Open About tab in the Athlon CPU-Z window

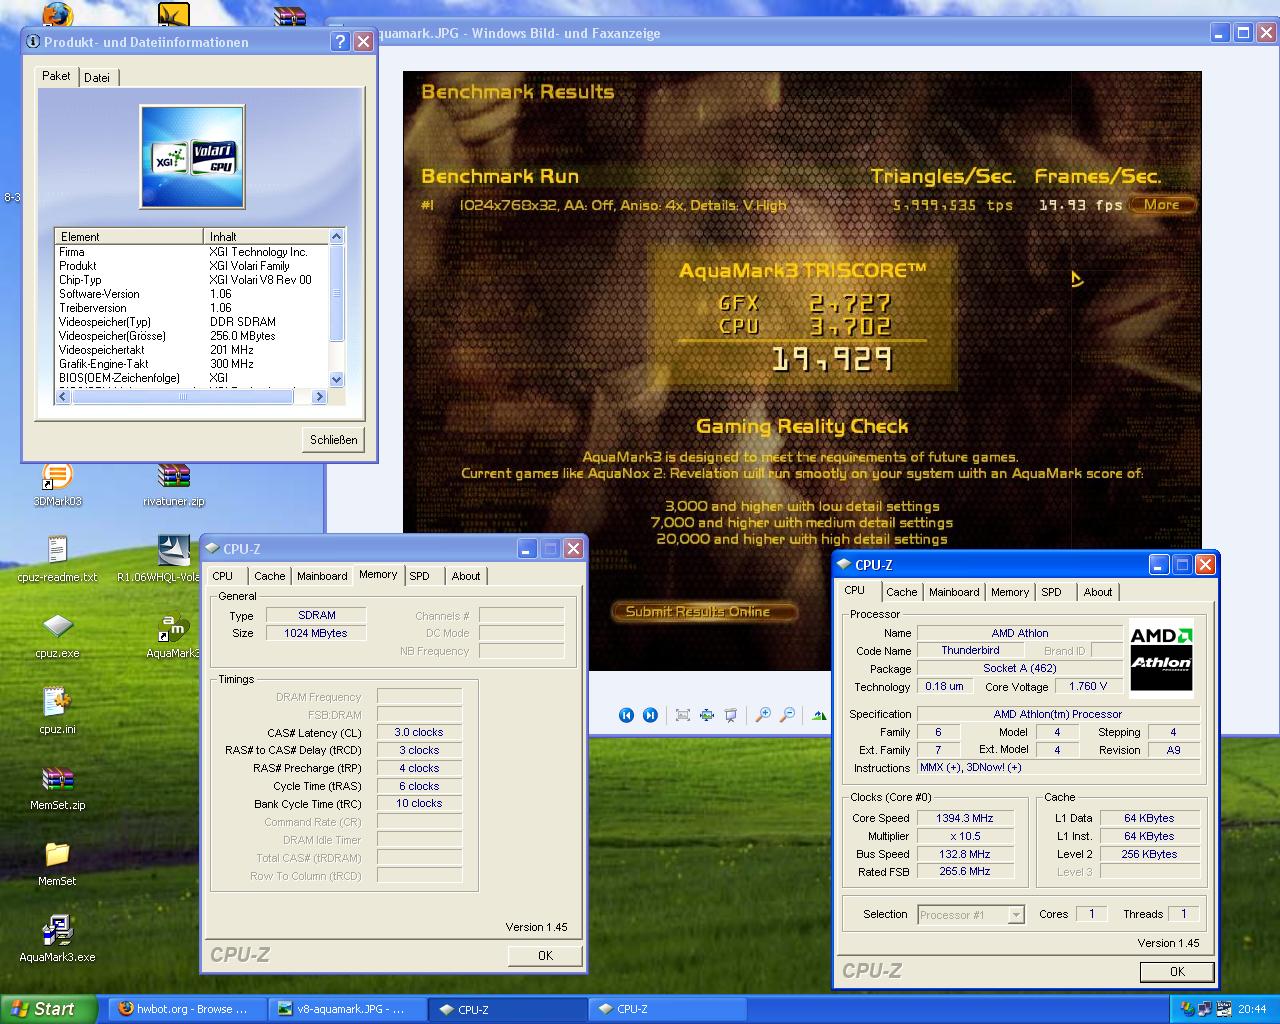[1098, 592]
